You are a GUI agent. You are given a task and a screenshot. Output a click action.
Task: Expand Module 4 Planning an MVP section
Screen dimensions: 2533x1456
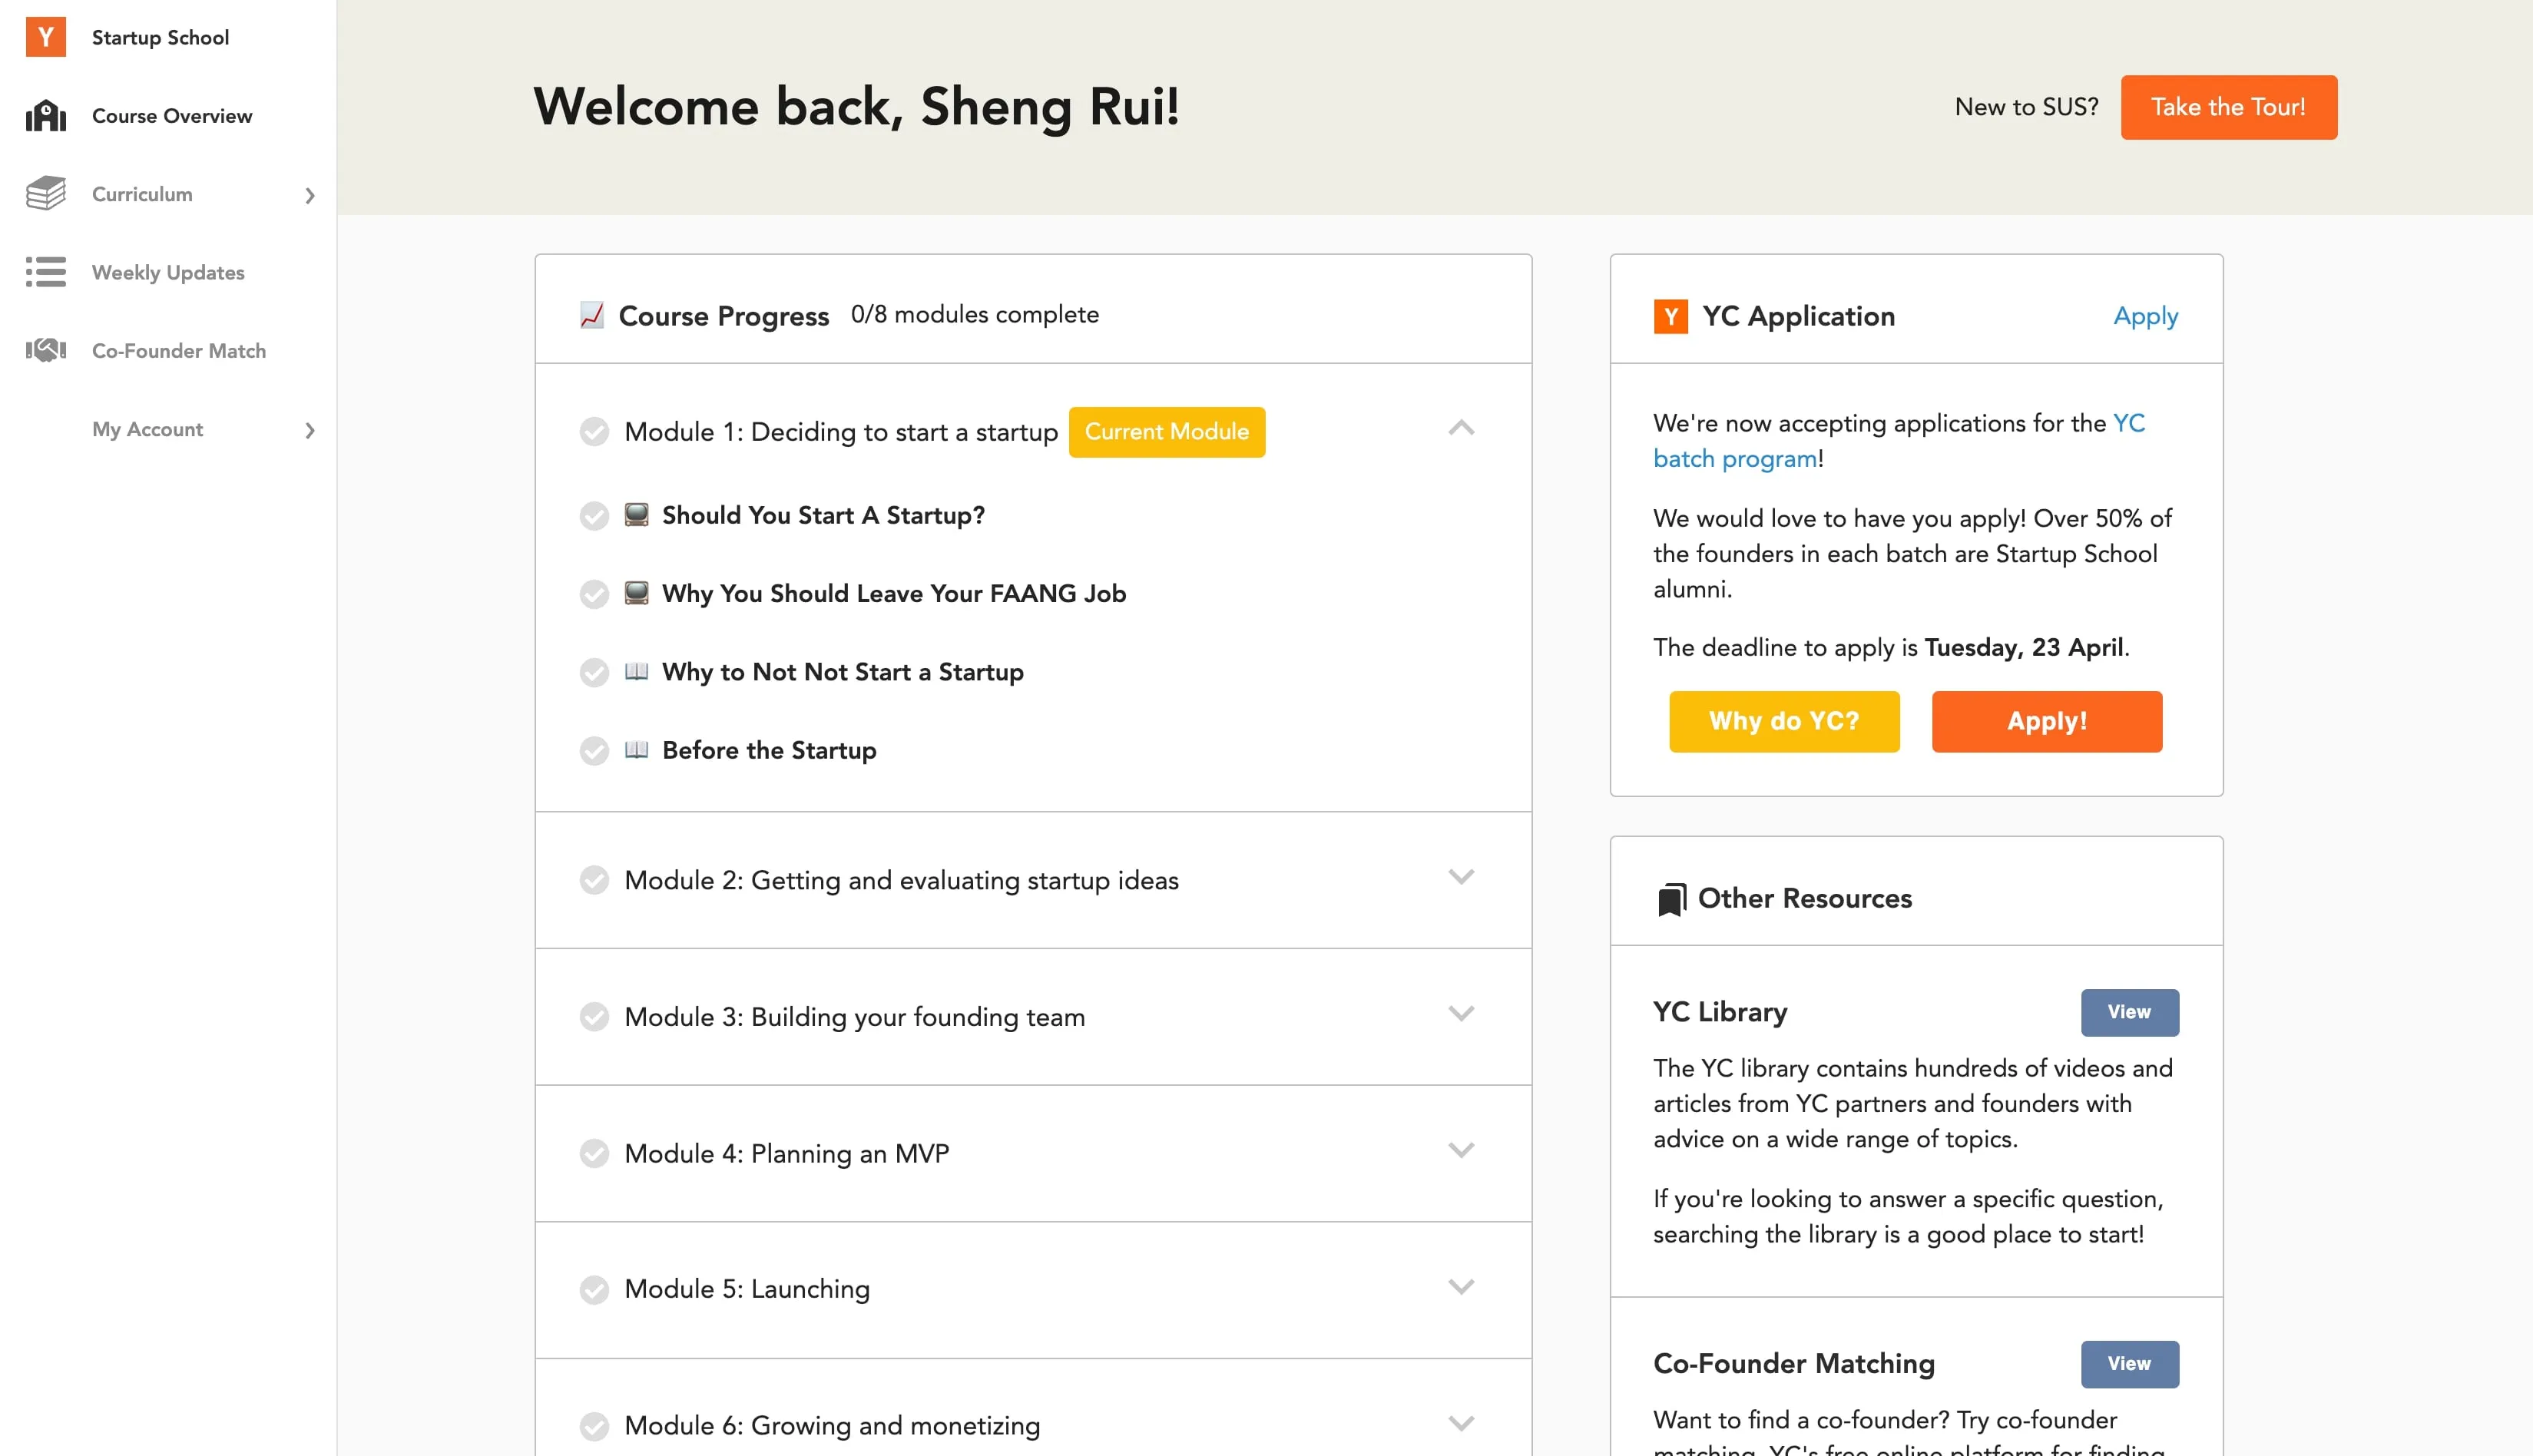point(1462,1152)
